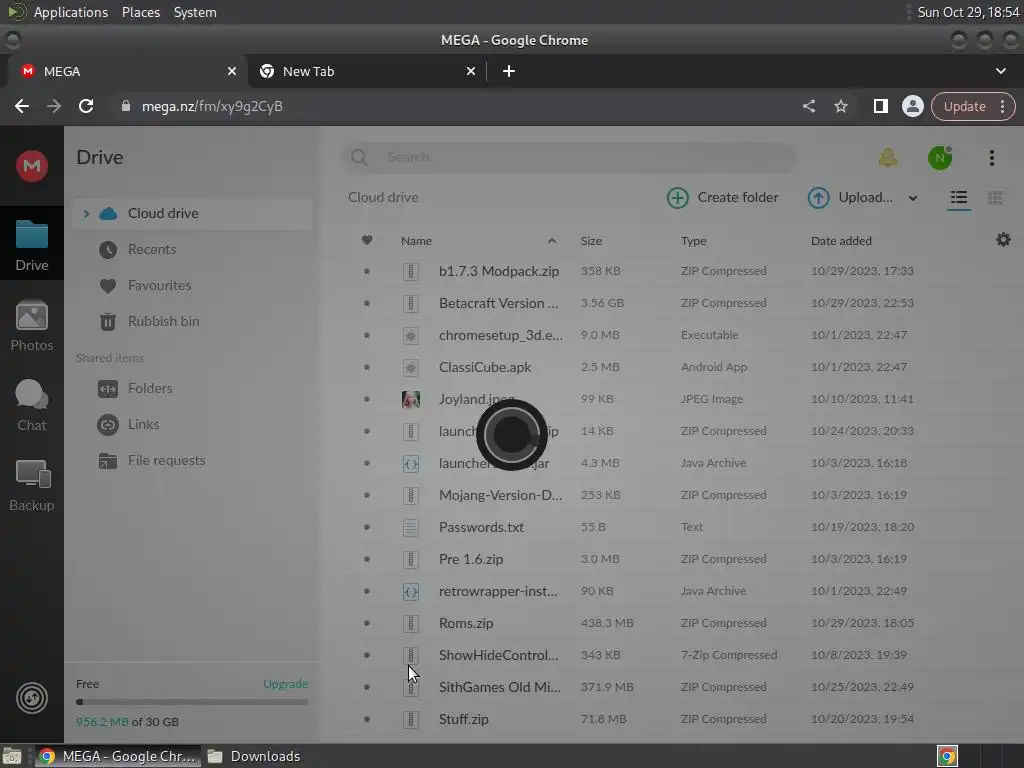Open the tab search dropdown arrow
The image size is (1024, 768).
pyautogui.click(x=1000, y=71)
